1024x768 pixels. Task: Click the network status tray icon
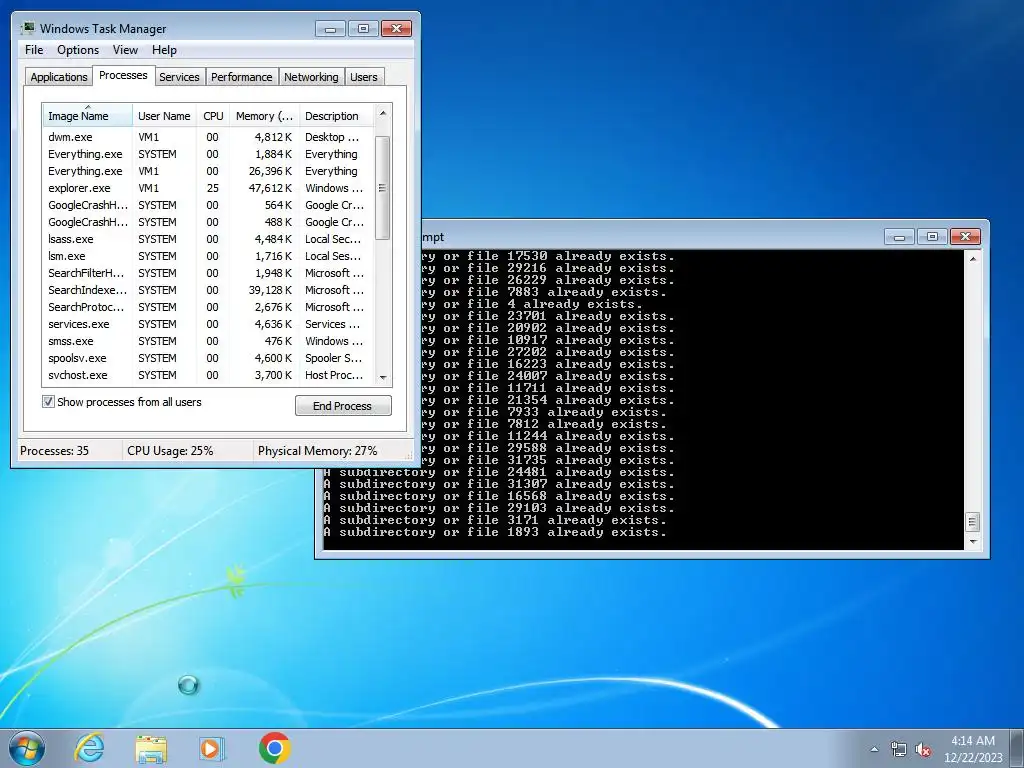pos(899,749)
